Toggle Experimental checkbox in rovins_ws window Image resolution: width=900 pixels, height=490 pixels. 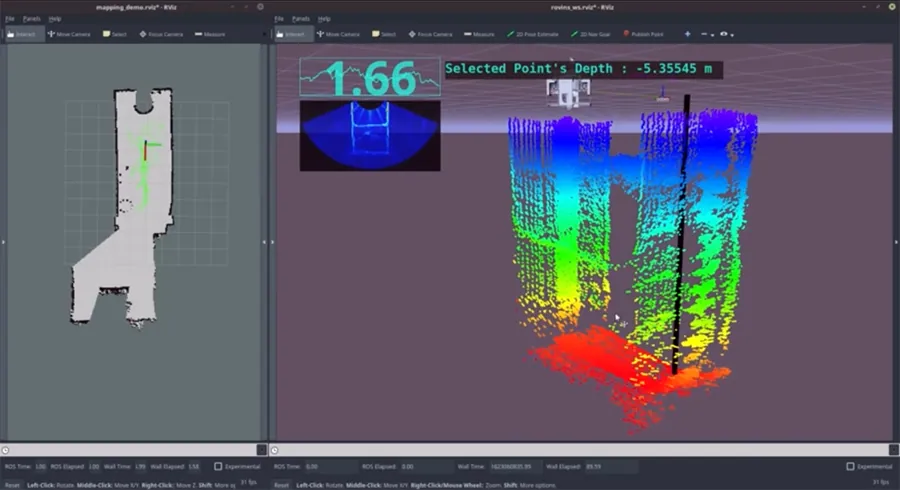click(x=851, y=466)
